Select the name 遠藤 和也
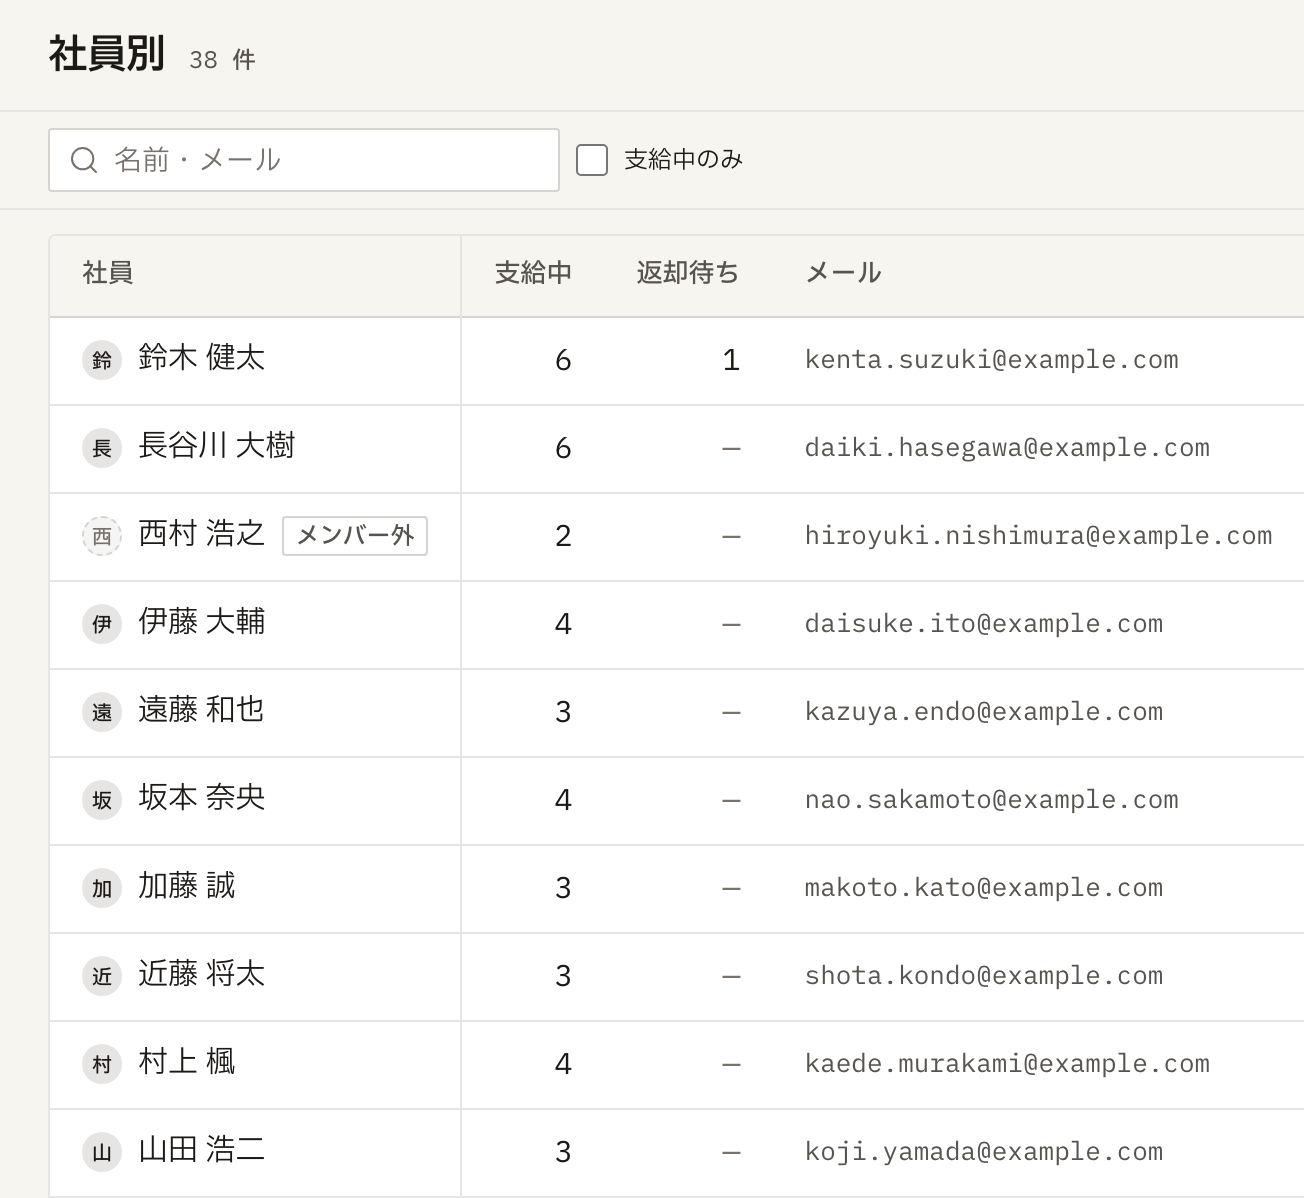This screenshot has height=1198, width=1304. pos(202,710)
